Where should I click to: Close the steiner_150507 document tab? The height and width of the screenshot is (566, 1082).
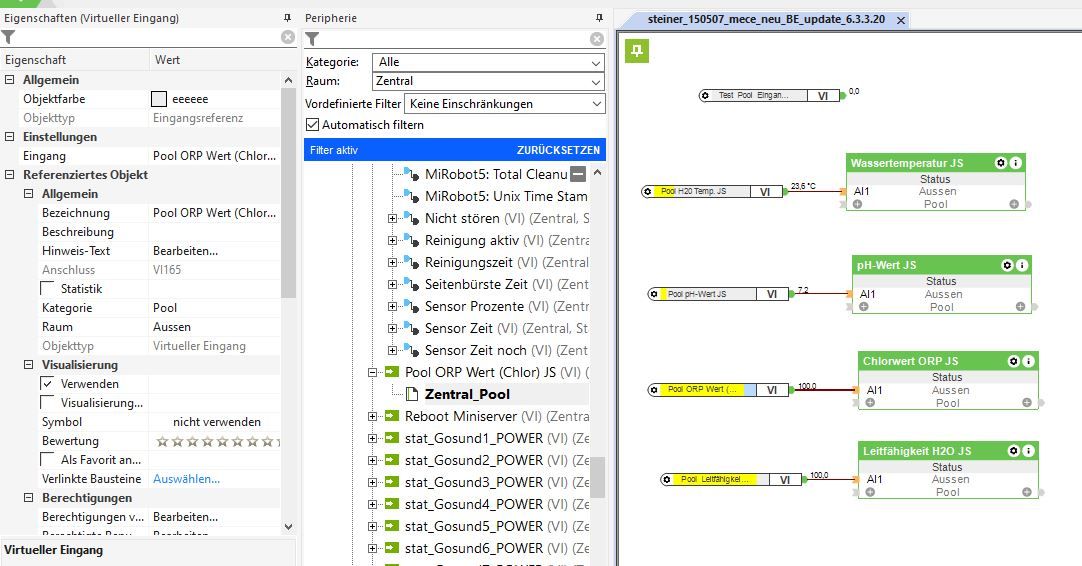pyautogui.click(x=901, y=20)
